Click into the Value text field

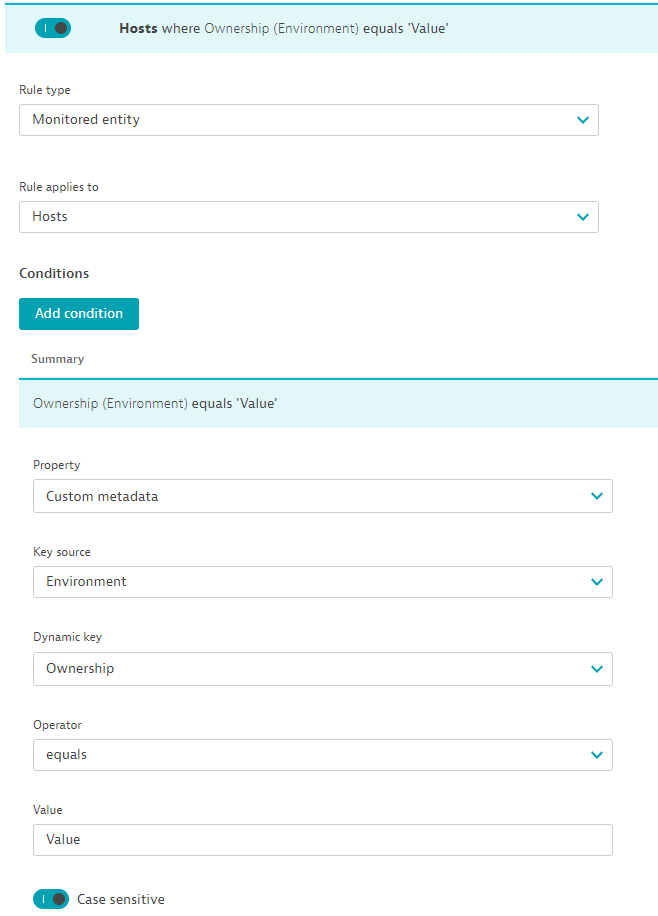[322, 840]
